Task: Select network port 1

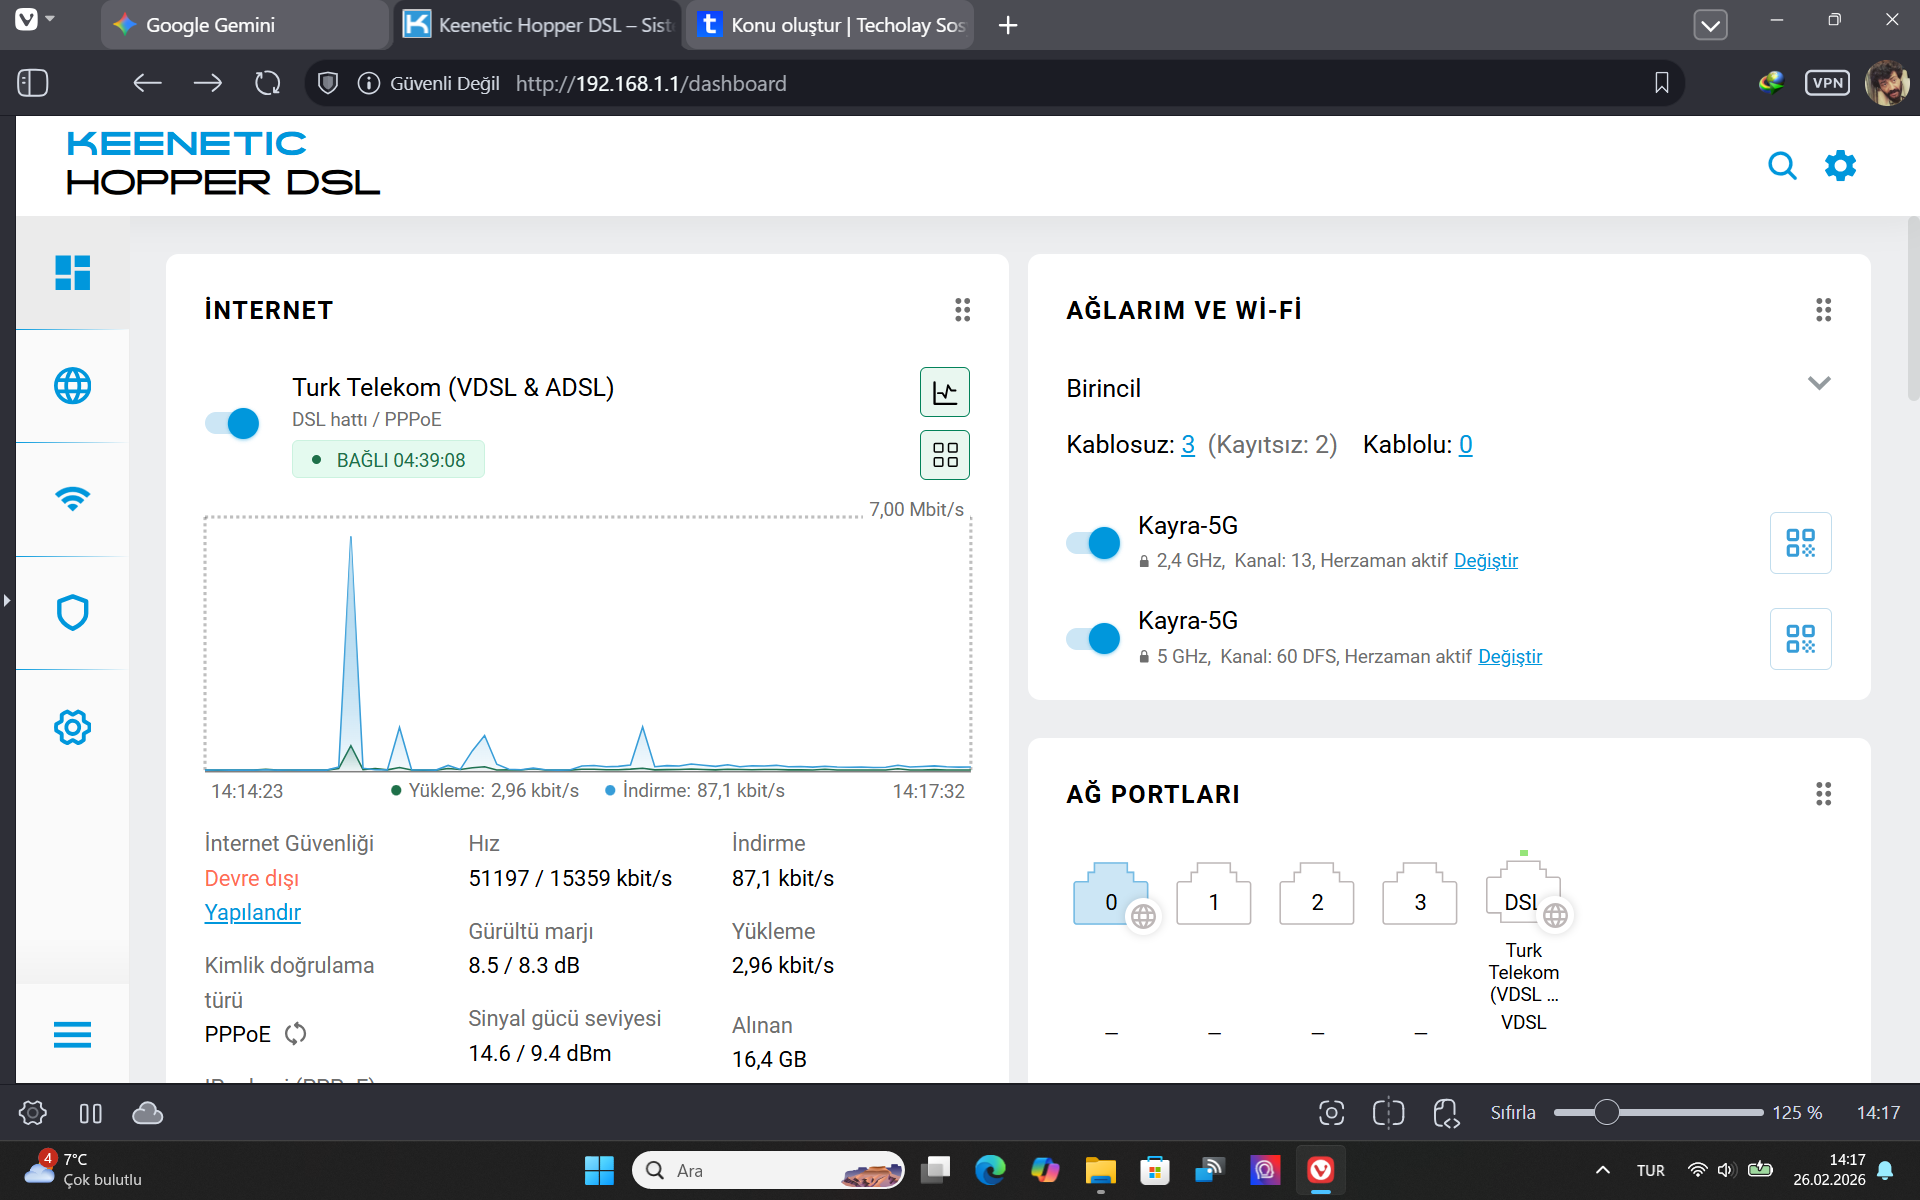Action: [1214, 895]
